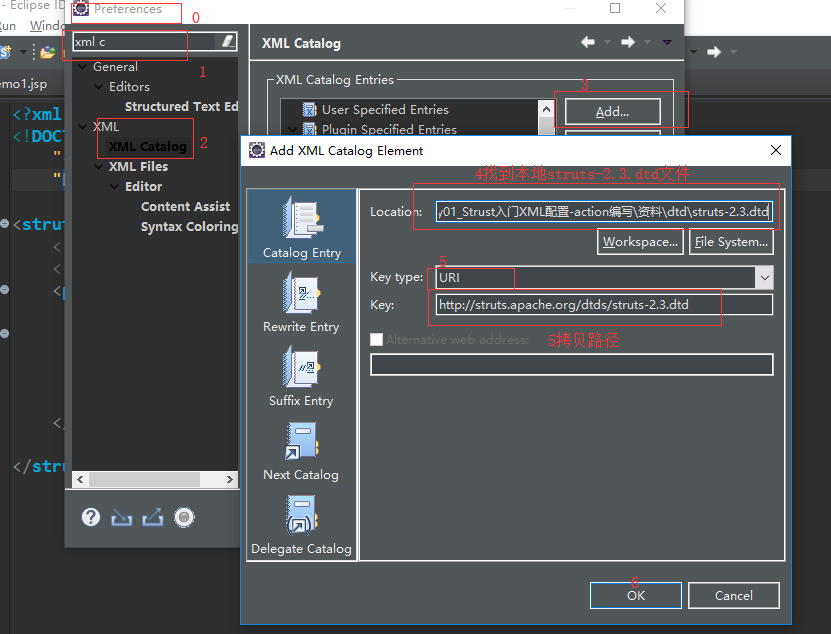This screenshot has width=831, height=634.
Task: Select Structured Text Editors tree item
Action: point(181,107)
